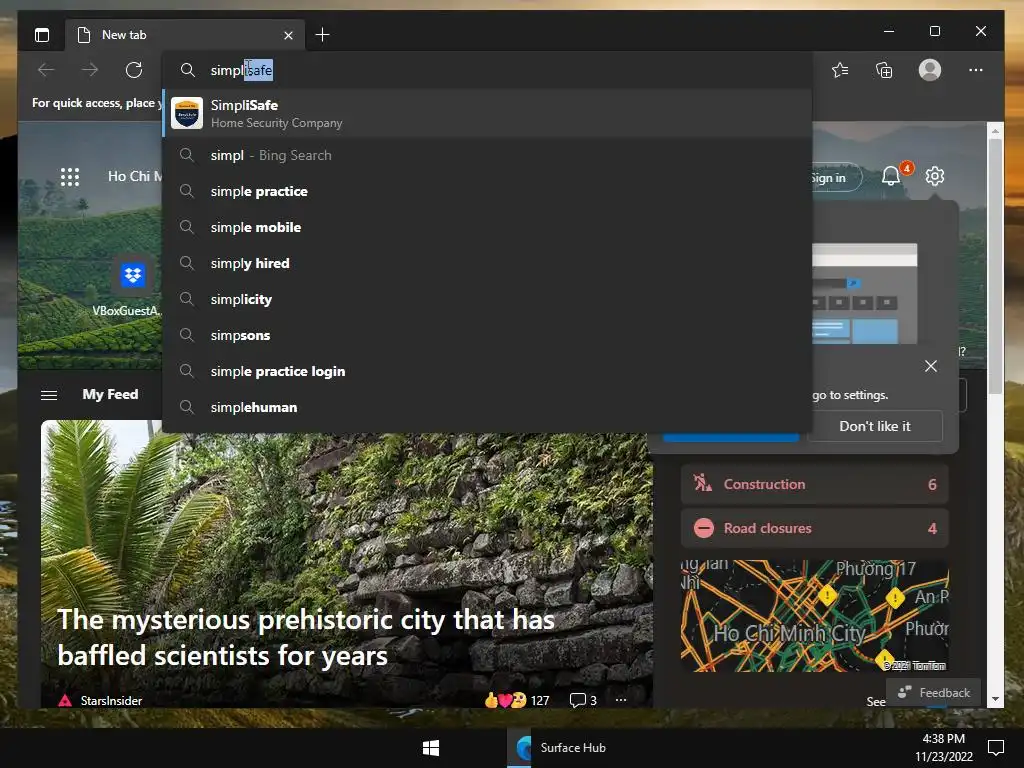1024x768 pixels.
Task: Click the scrollbar down arrow
Action: (995, 699)
